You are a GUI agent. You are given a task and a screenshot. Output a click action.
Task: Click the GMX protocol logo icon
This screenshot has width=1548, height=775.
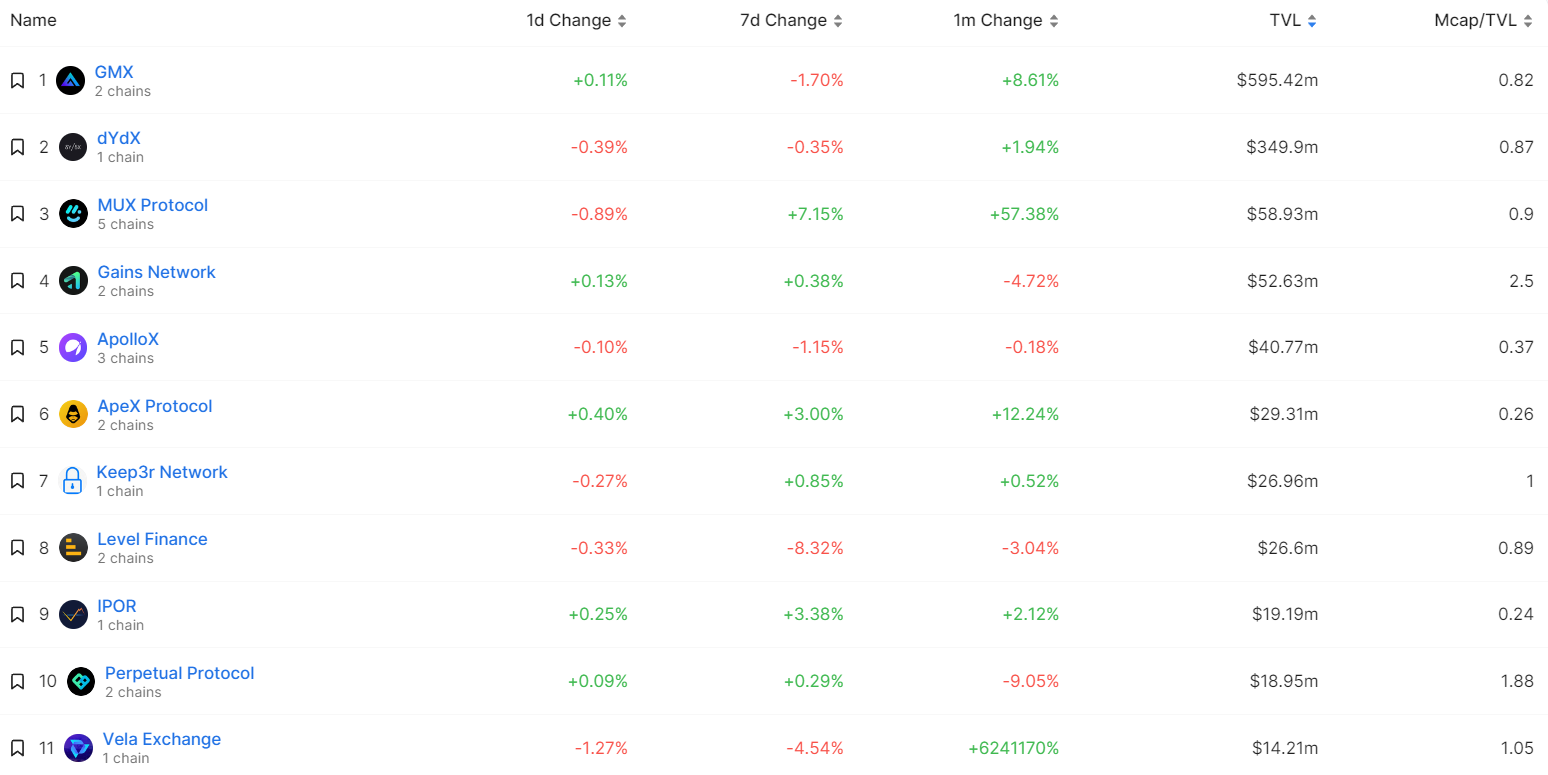pos(70,80)
